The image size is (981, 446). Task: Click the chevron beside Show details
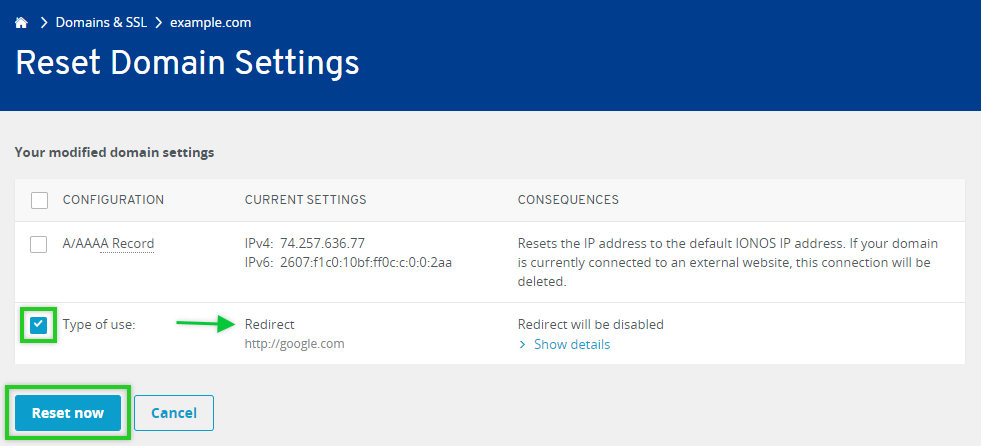point(522,345)
